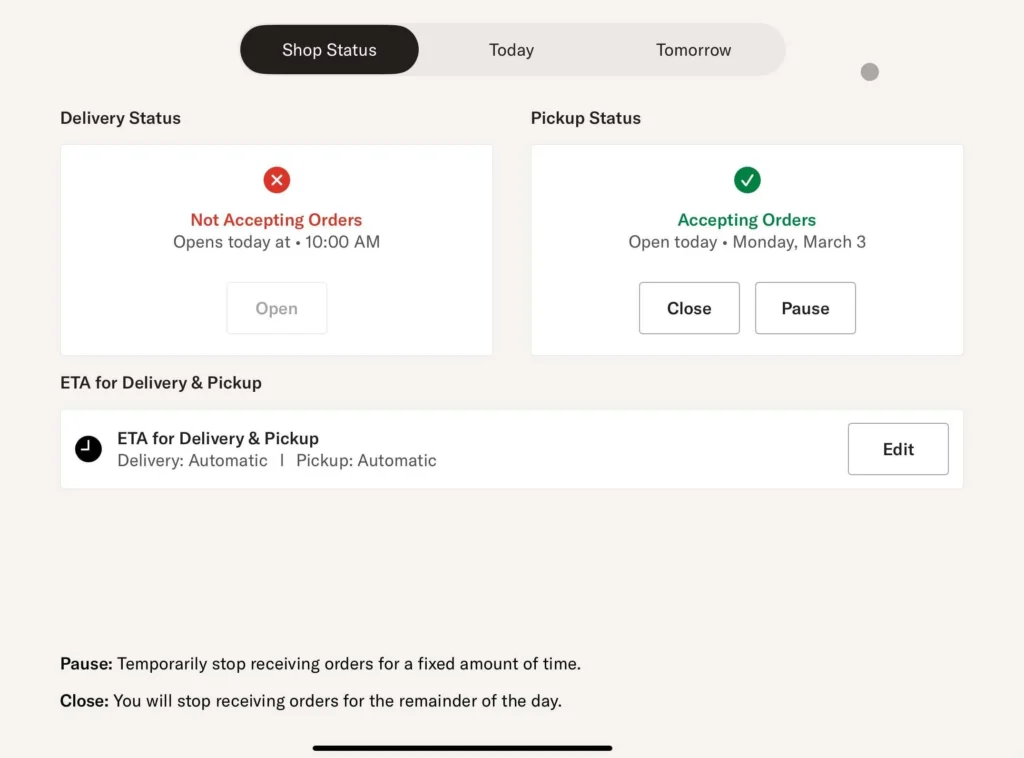The height and width of the screenshot is (758, 1024).
Task: Open the Today tab
Action: point(511,50)
